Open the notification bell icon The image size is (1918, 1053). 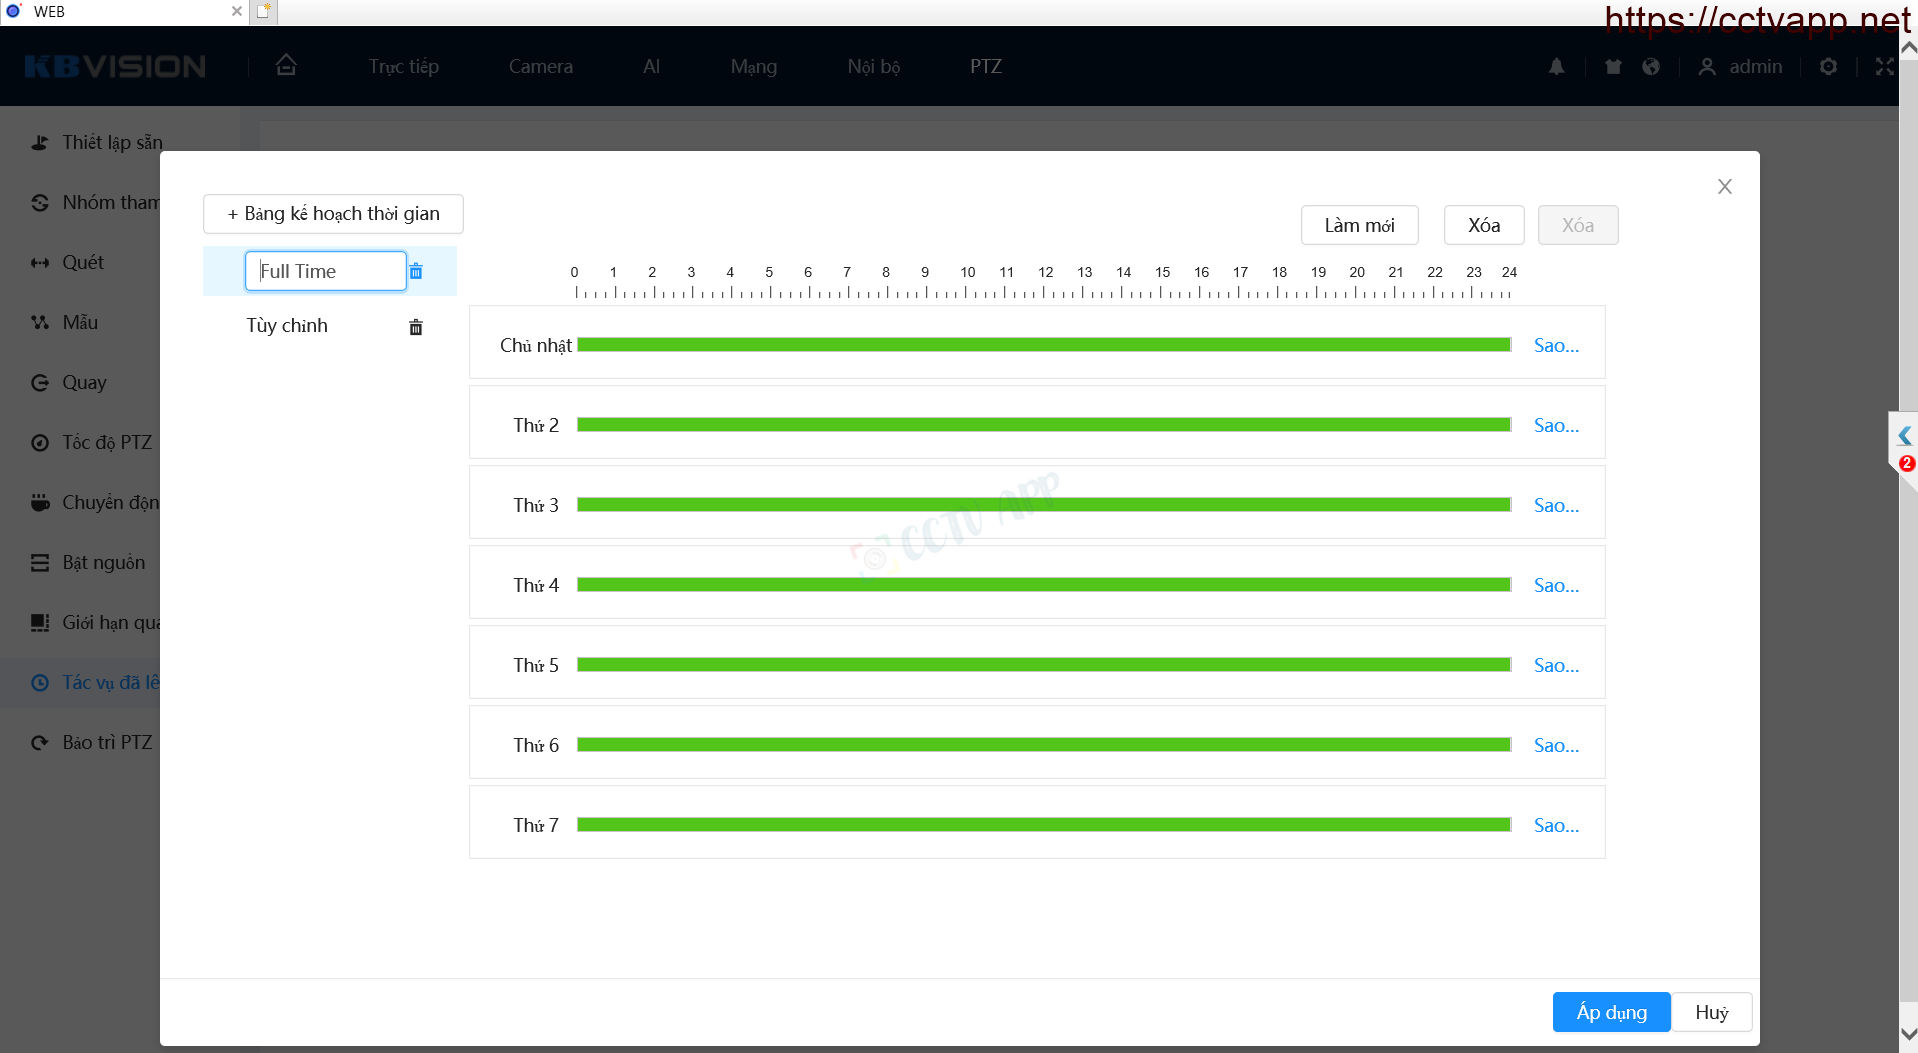(1556, 67)
